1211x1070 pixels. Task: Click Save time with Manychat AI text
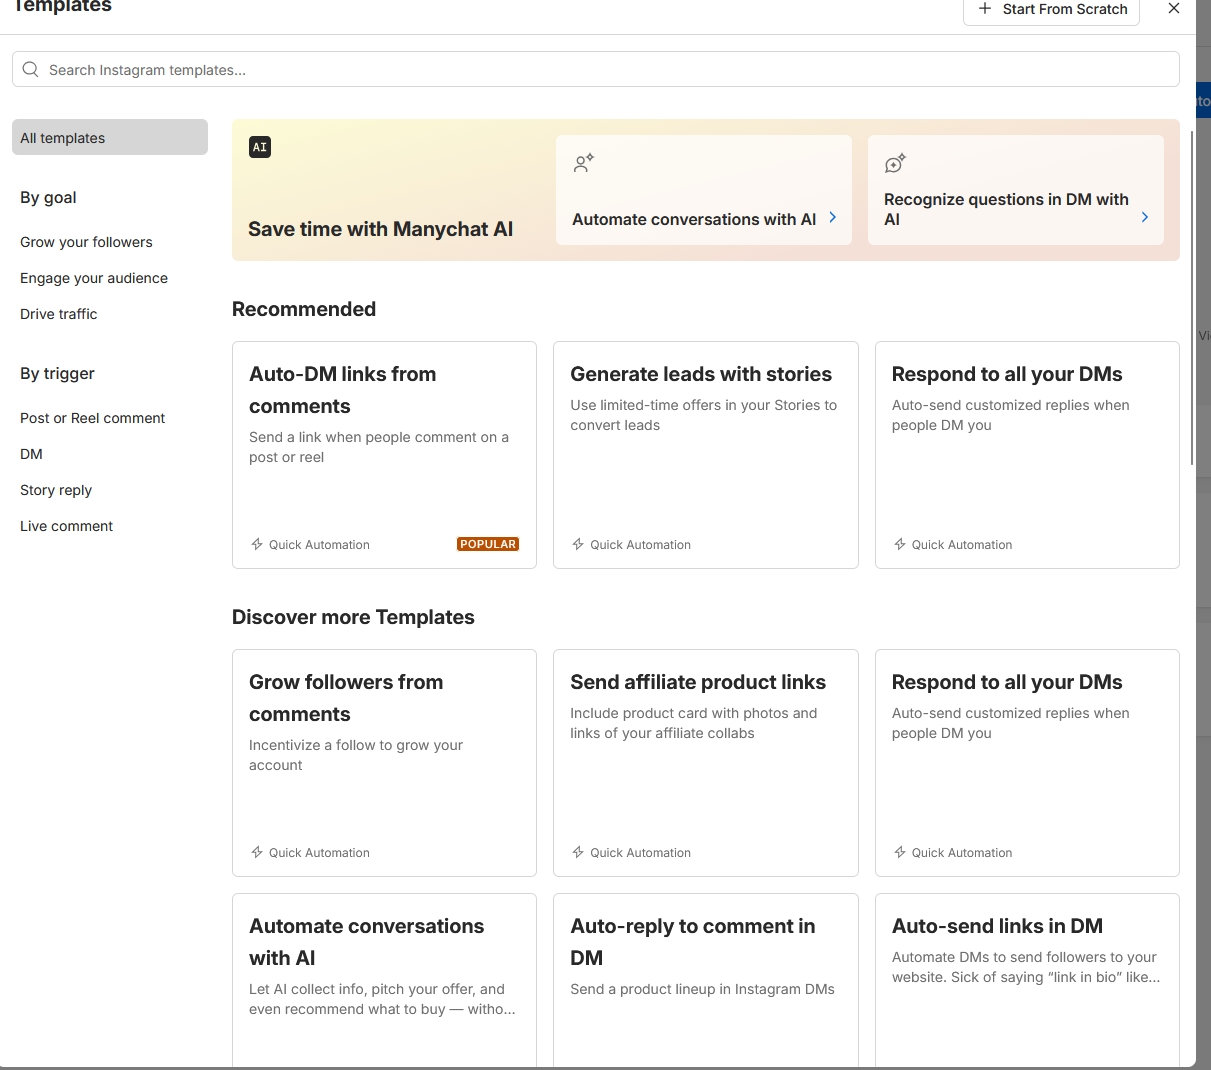380,229
